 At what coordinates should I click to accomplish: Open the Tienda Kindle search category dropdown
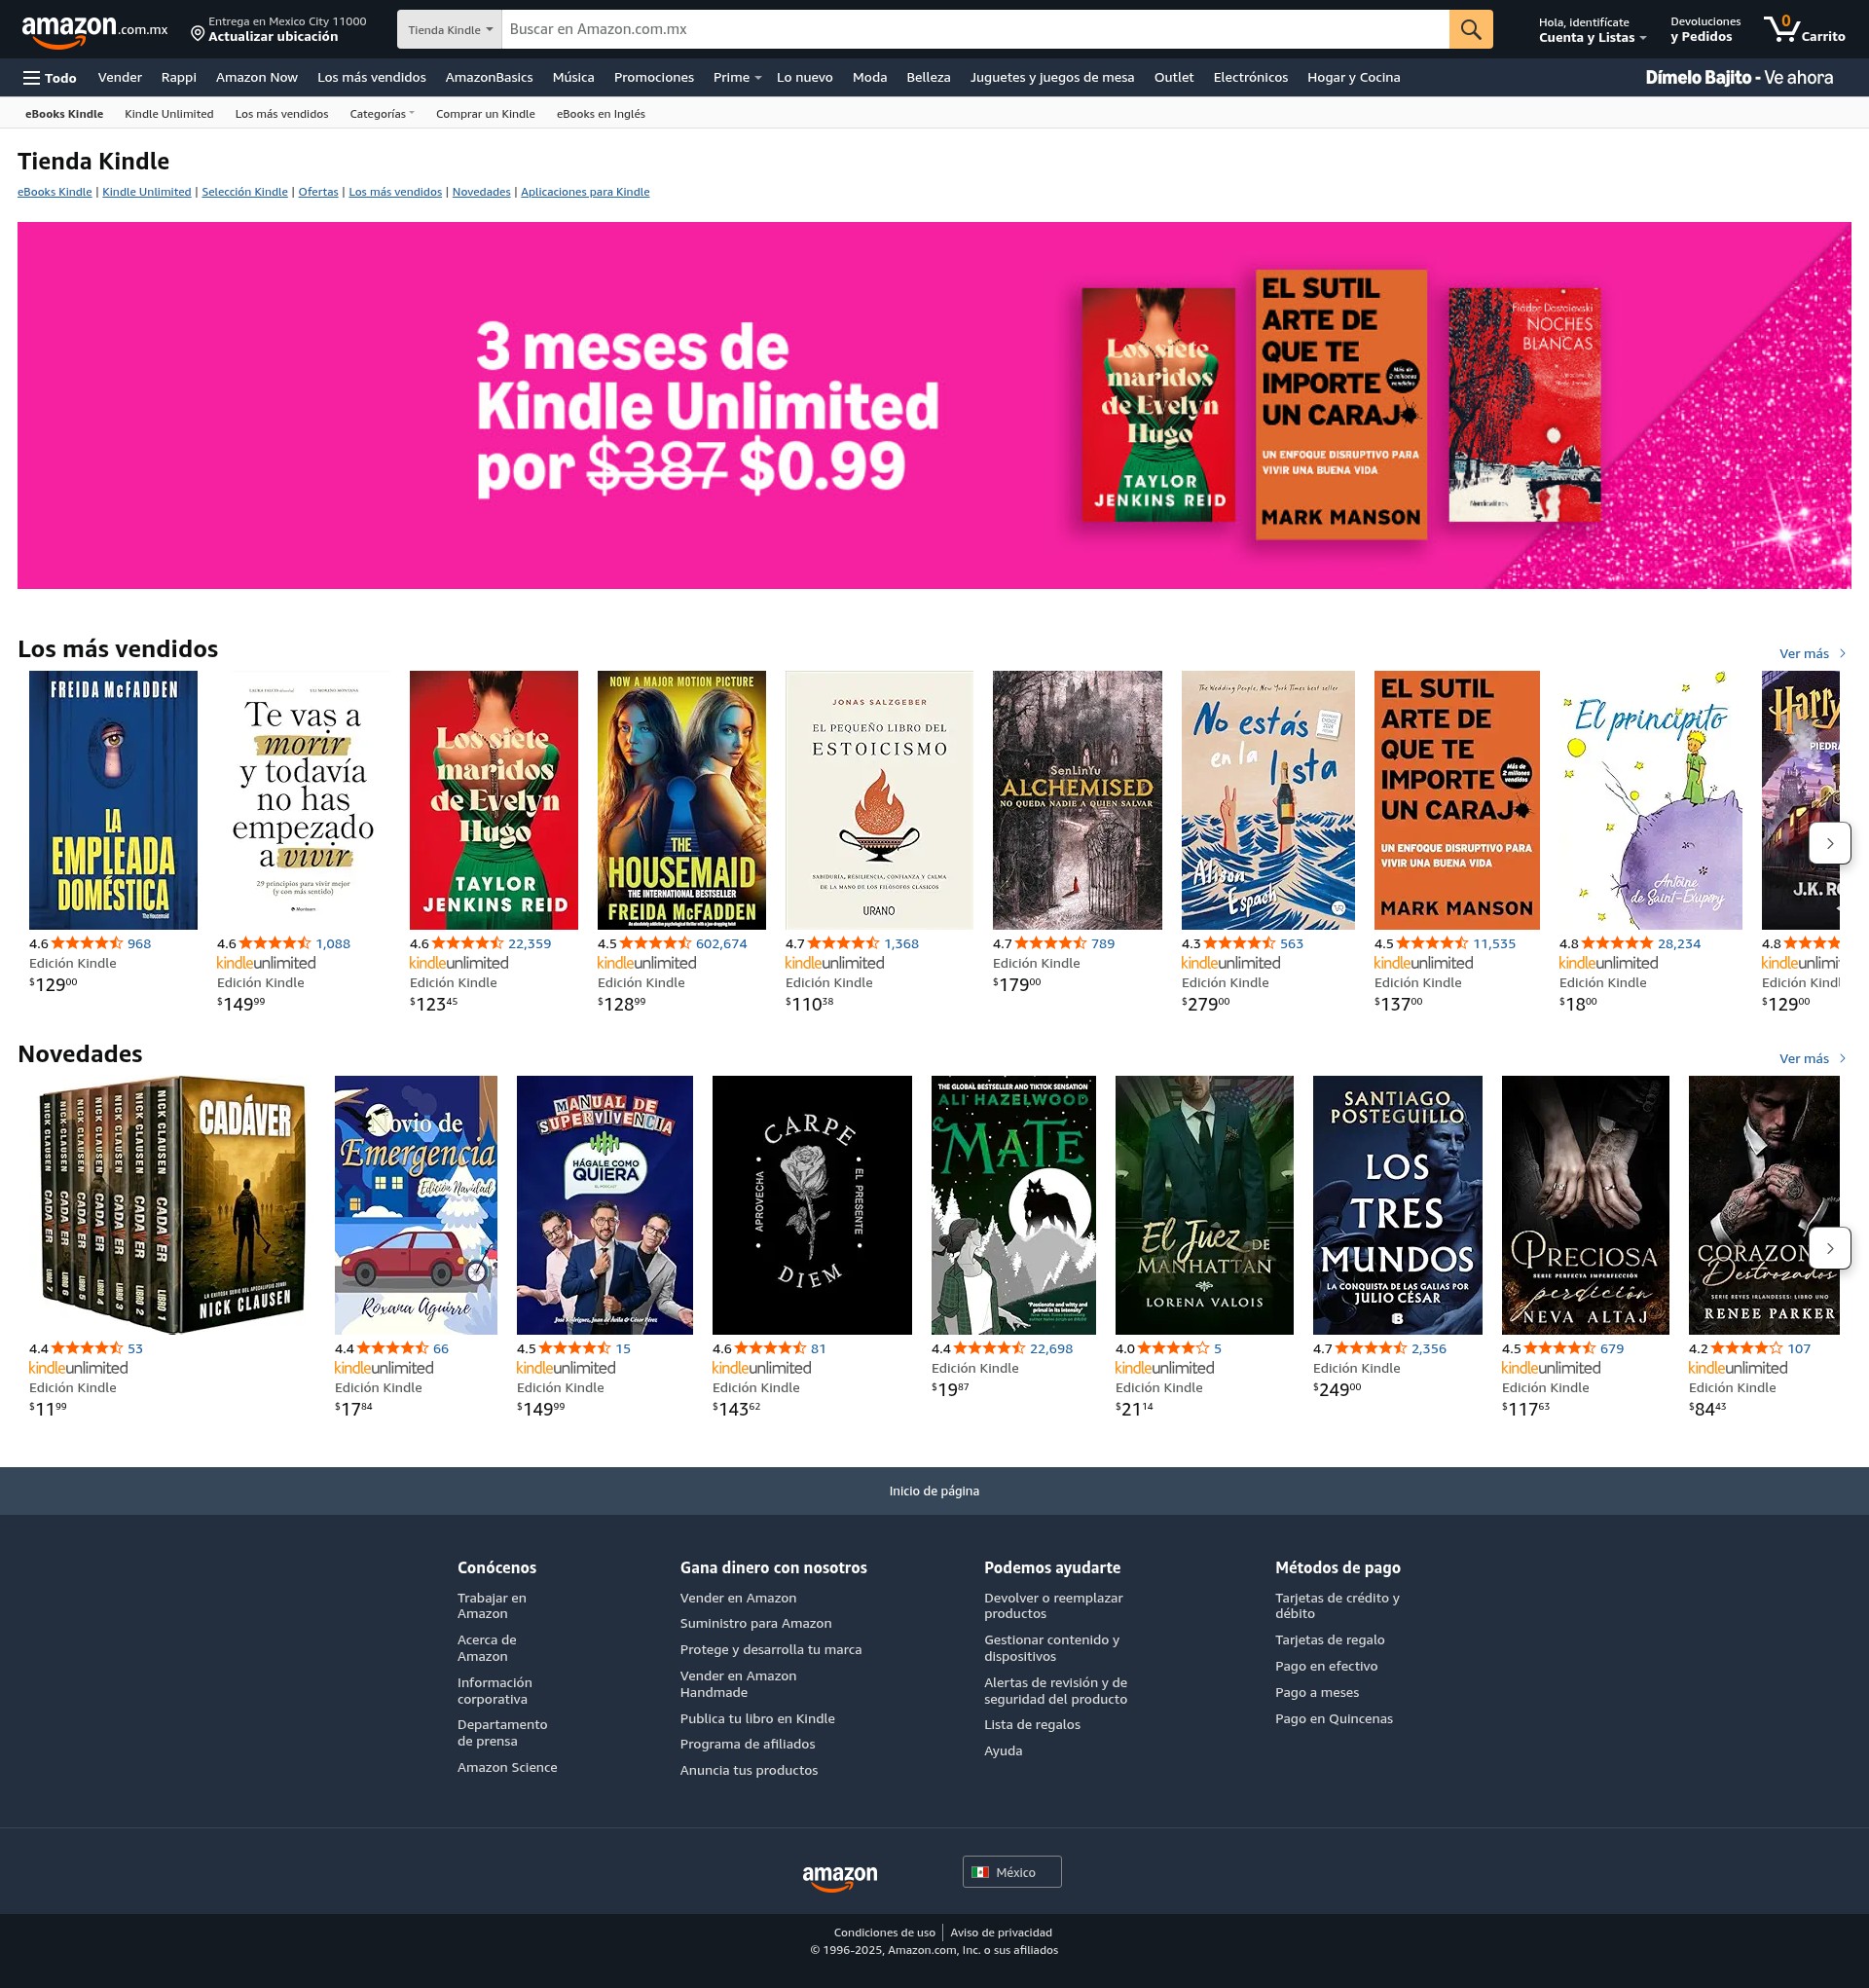450,29
